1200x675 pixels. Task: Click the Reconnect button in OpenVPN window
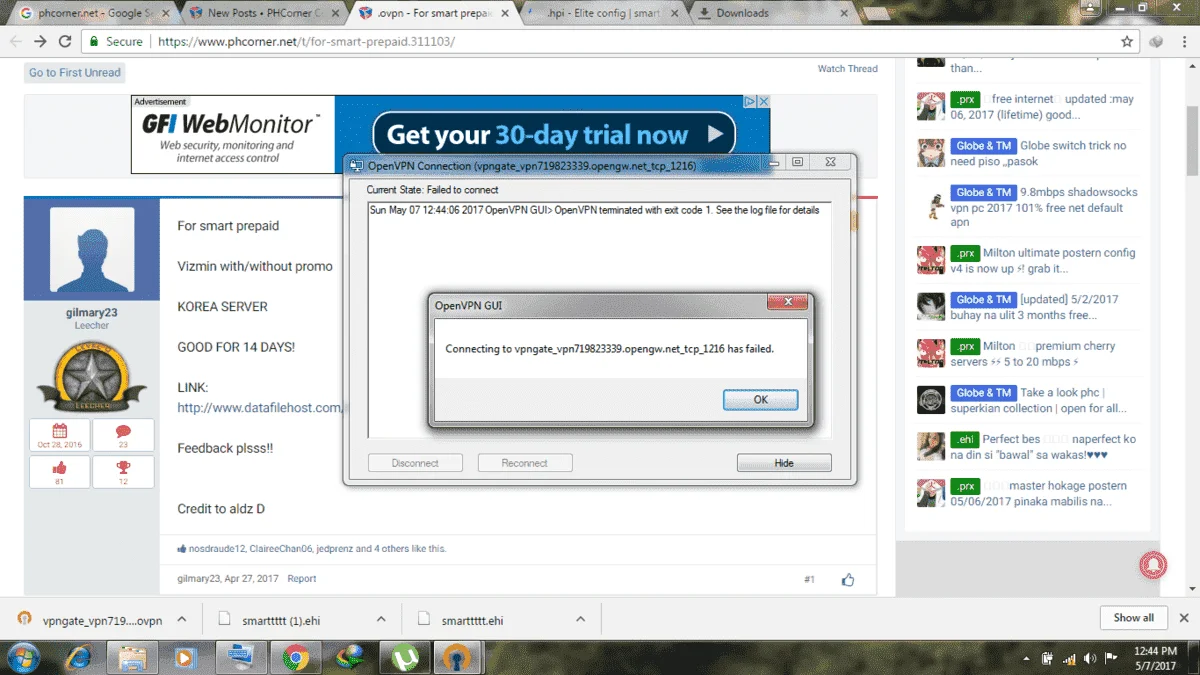pyautogui.click(x=525, y=463)
